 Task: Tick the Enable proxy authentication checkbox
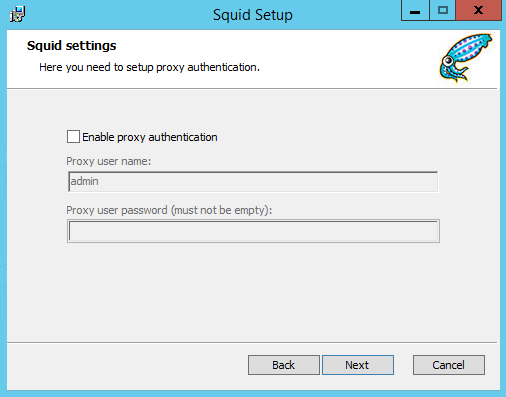pyautogui.click(x=73, y=137)
